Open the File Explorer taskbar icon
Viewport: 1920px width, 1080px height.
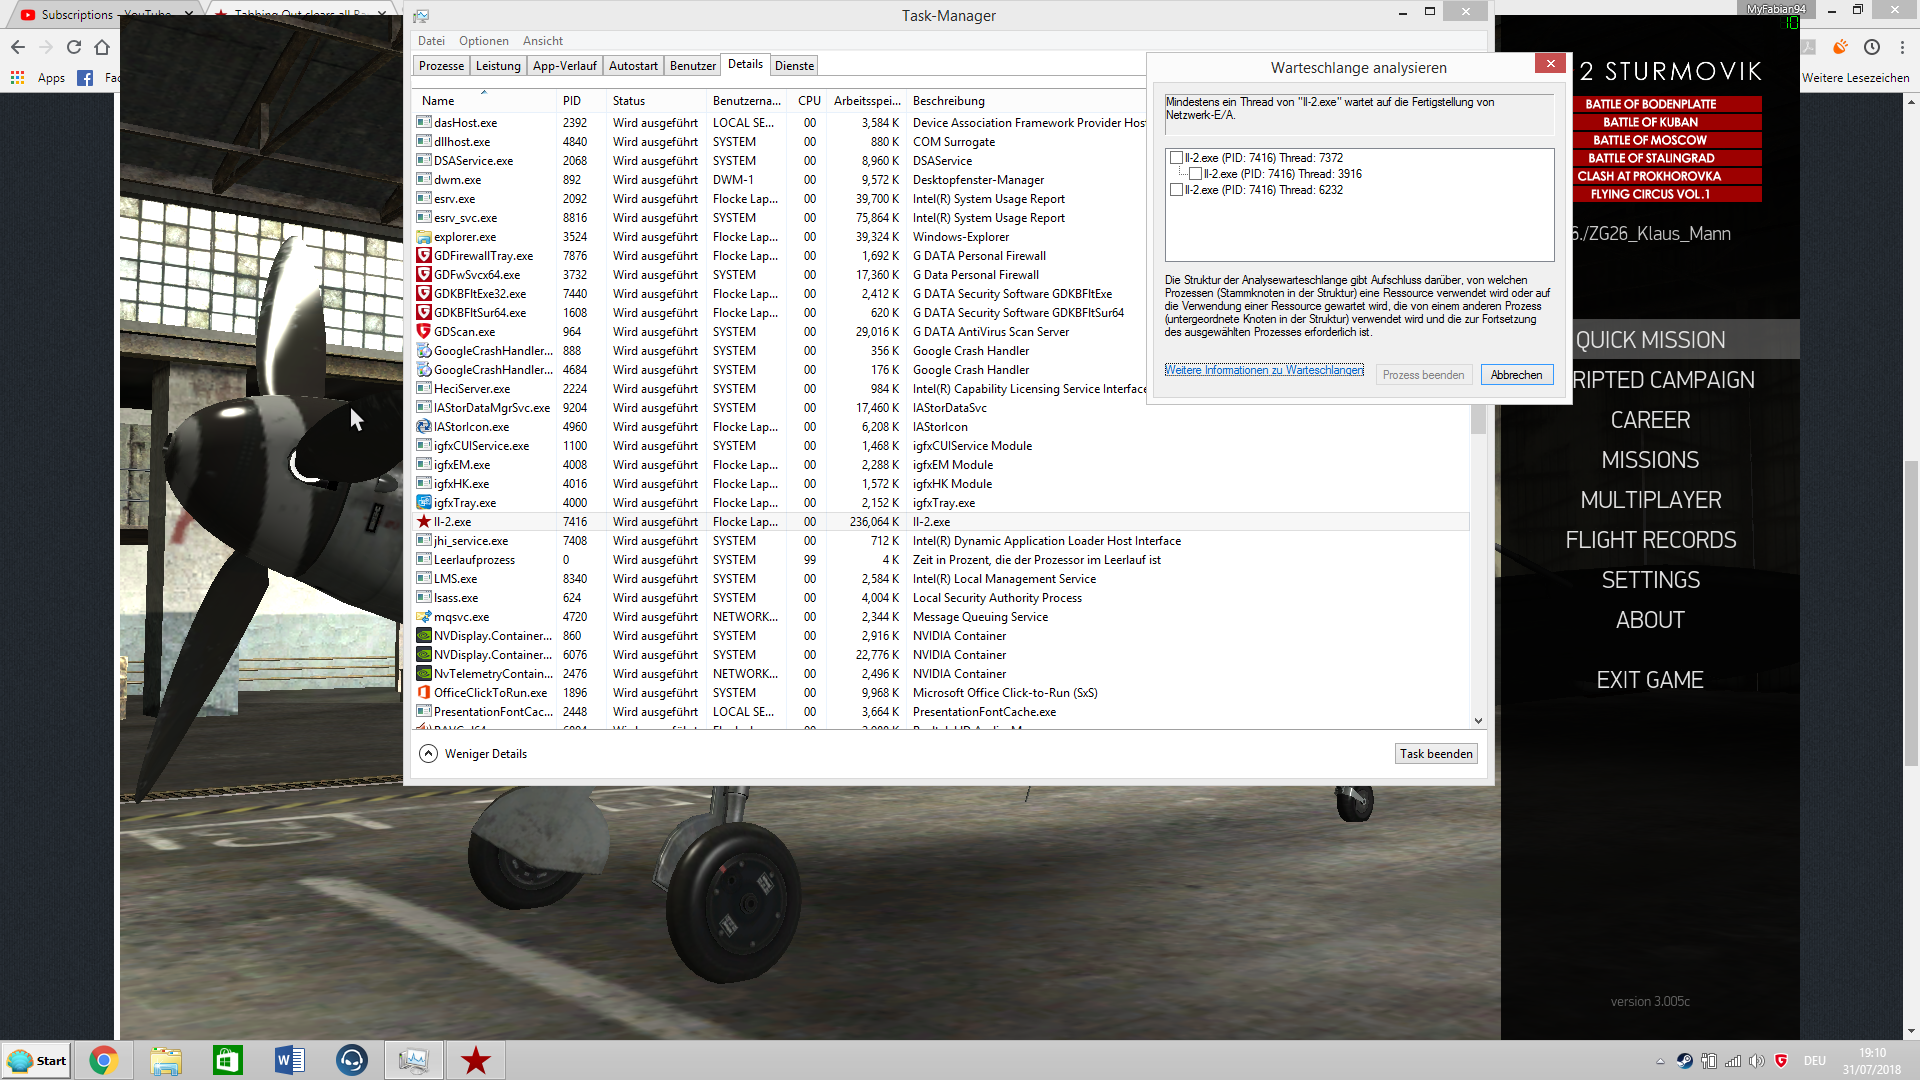(x=166, y=1060)
